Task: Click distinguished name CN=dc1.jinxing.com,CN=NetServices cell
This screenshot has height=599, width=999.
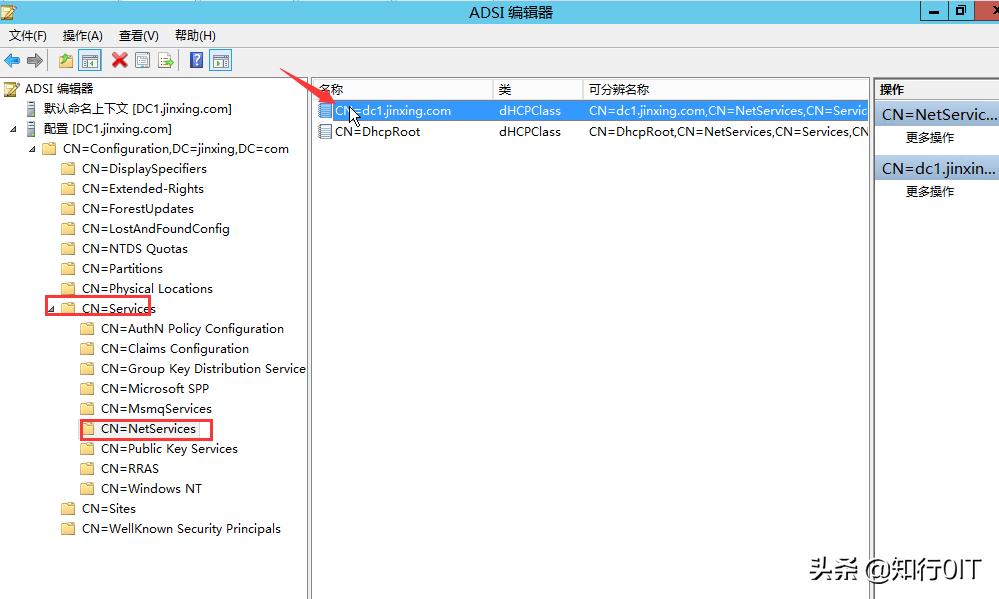Action: [x=728, y=111]
